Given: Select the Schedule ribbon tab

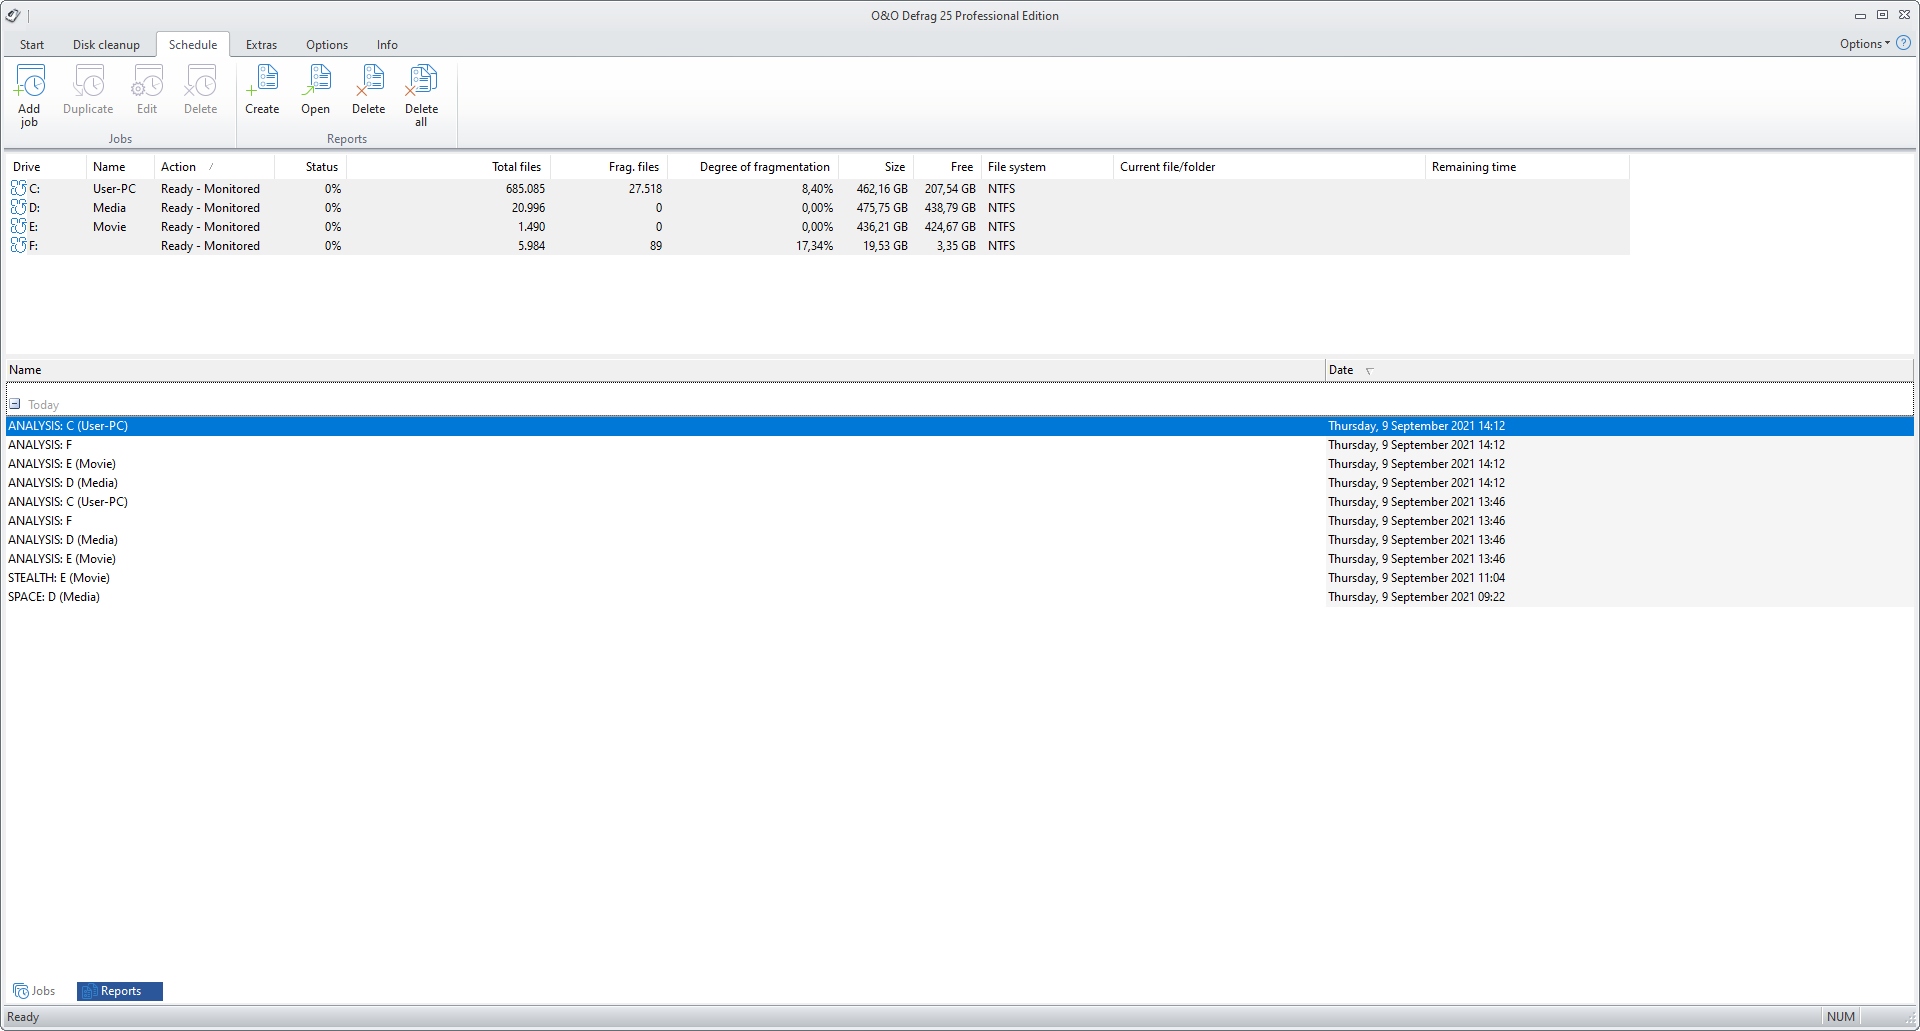Looking at the screenshot, I should pyautogui.click(x=193, y=45).
